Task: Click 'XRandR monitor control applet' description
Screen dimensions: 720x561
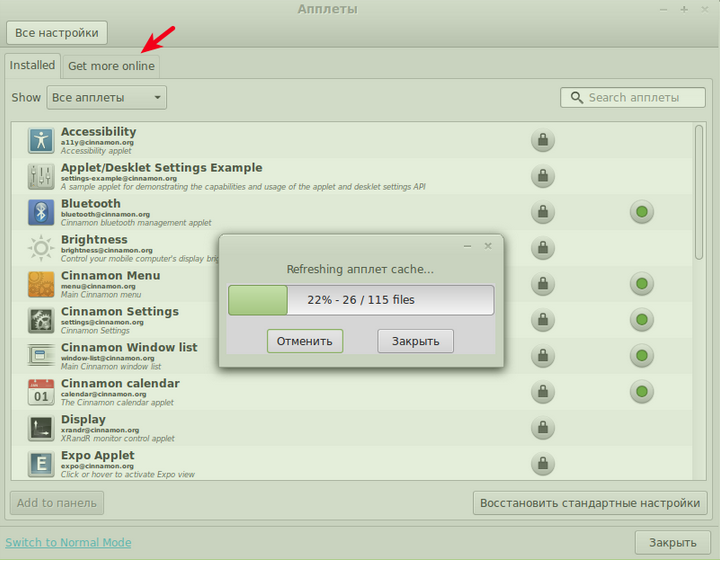Action: pyautogui.click(x=118, y=438)
